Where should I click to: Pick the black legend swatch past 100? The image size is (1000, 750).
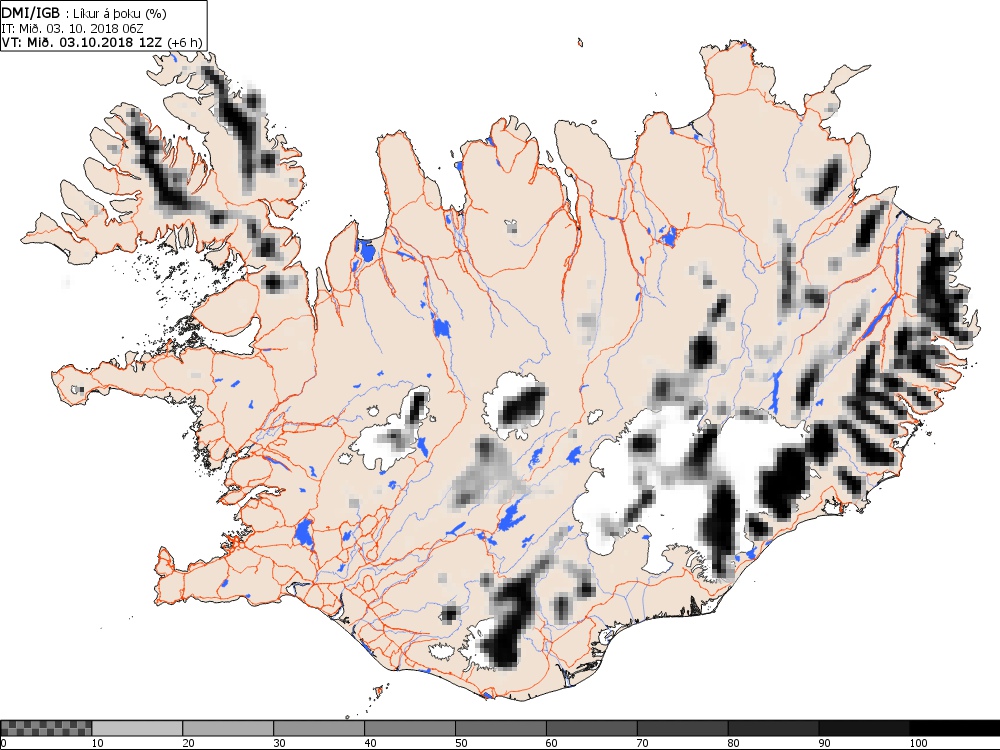pos(955,728)
